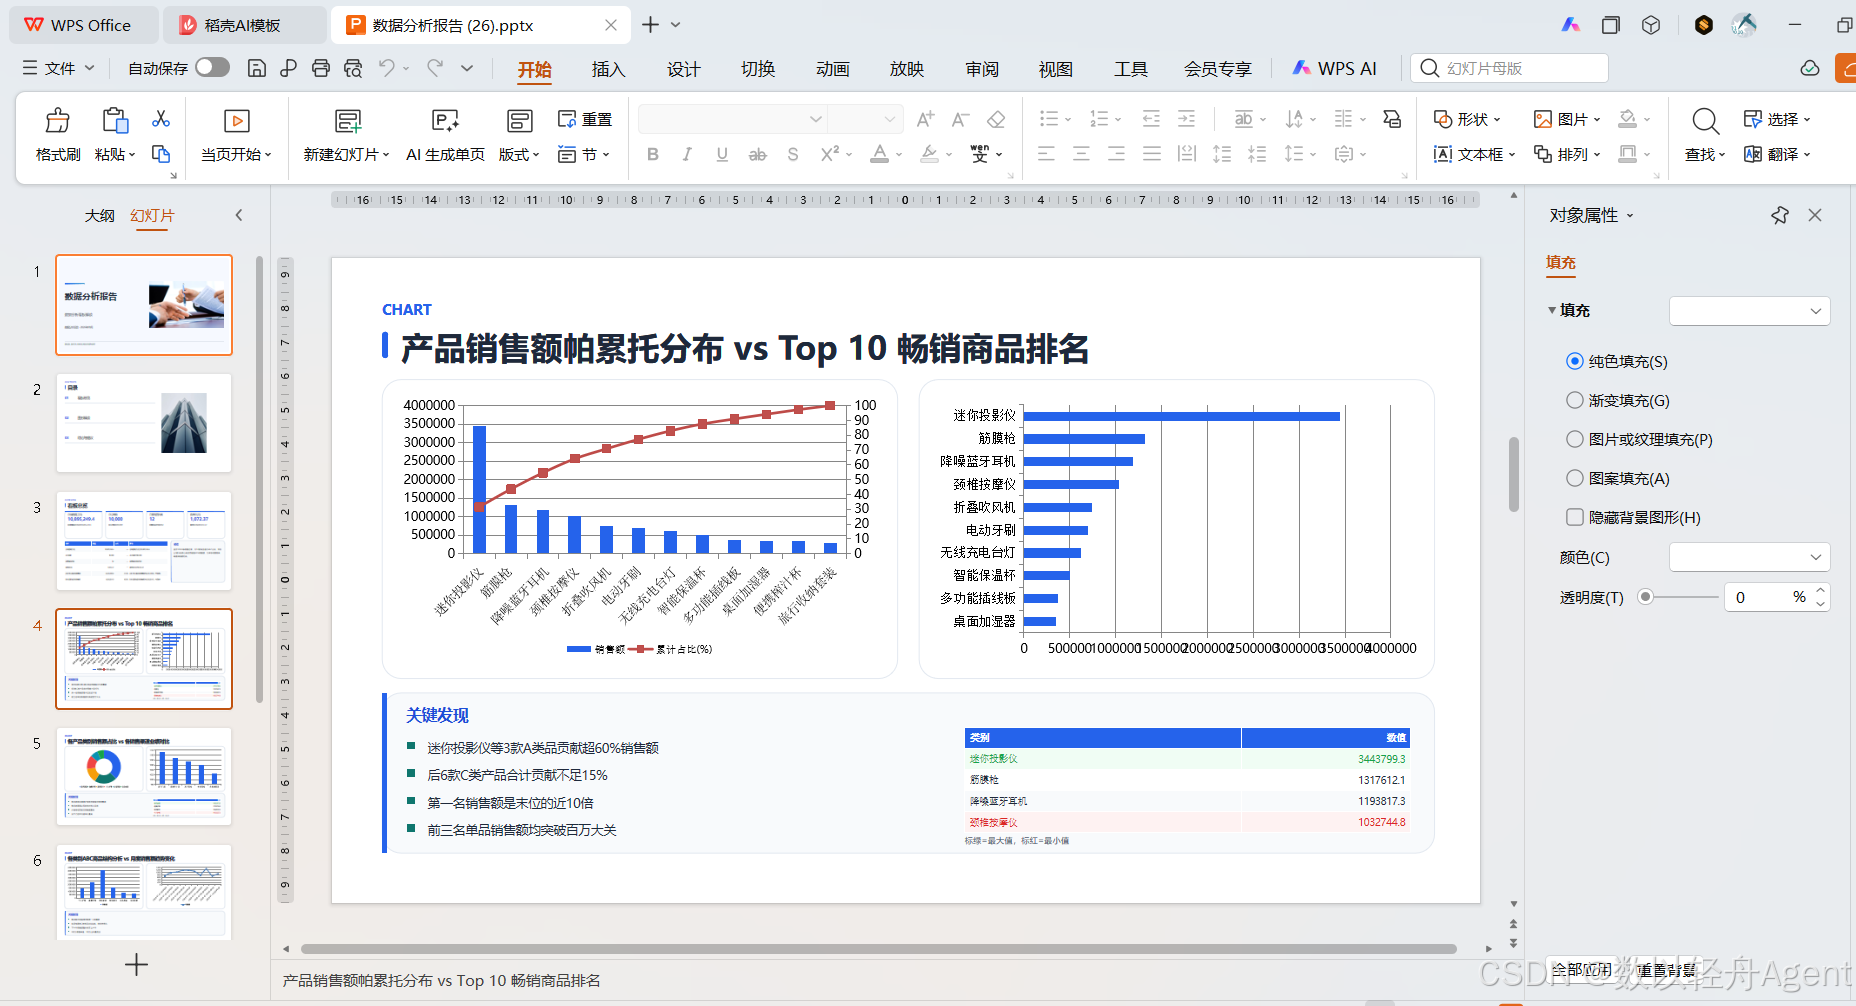This screenshot has height=1006, width=1856.
Task: Select slide 5 thumbnail
Action: pos(144,776)
